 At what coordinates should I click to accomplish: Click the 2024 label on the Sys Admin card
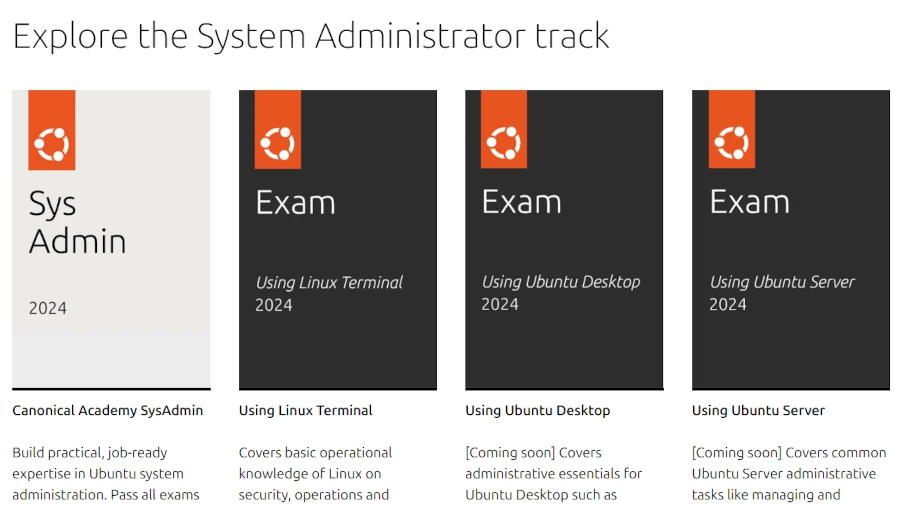48,308
